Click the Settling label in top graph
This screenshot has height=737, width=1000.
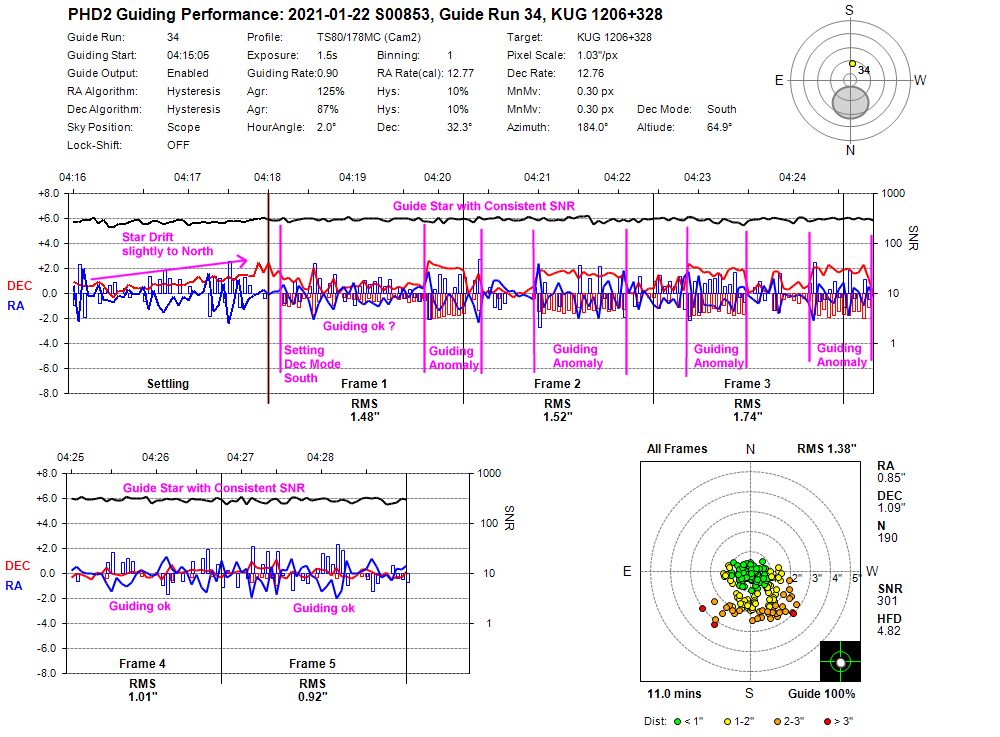click(x=168, y=384)
